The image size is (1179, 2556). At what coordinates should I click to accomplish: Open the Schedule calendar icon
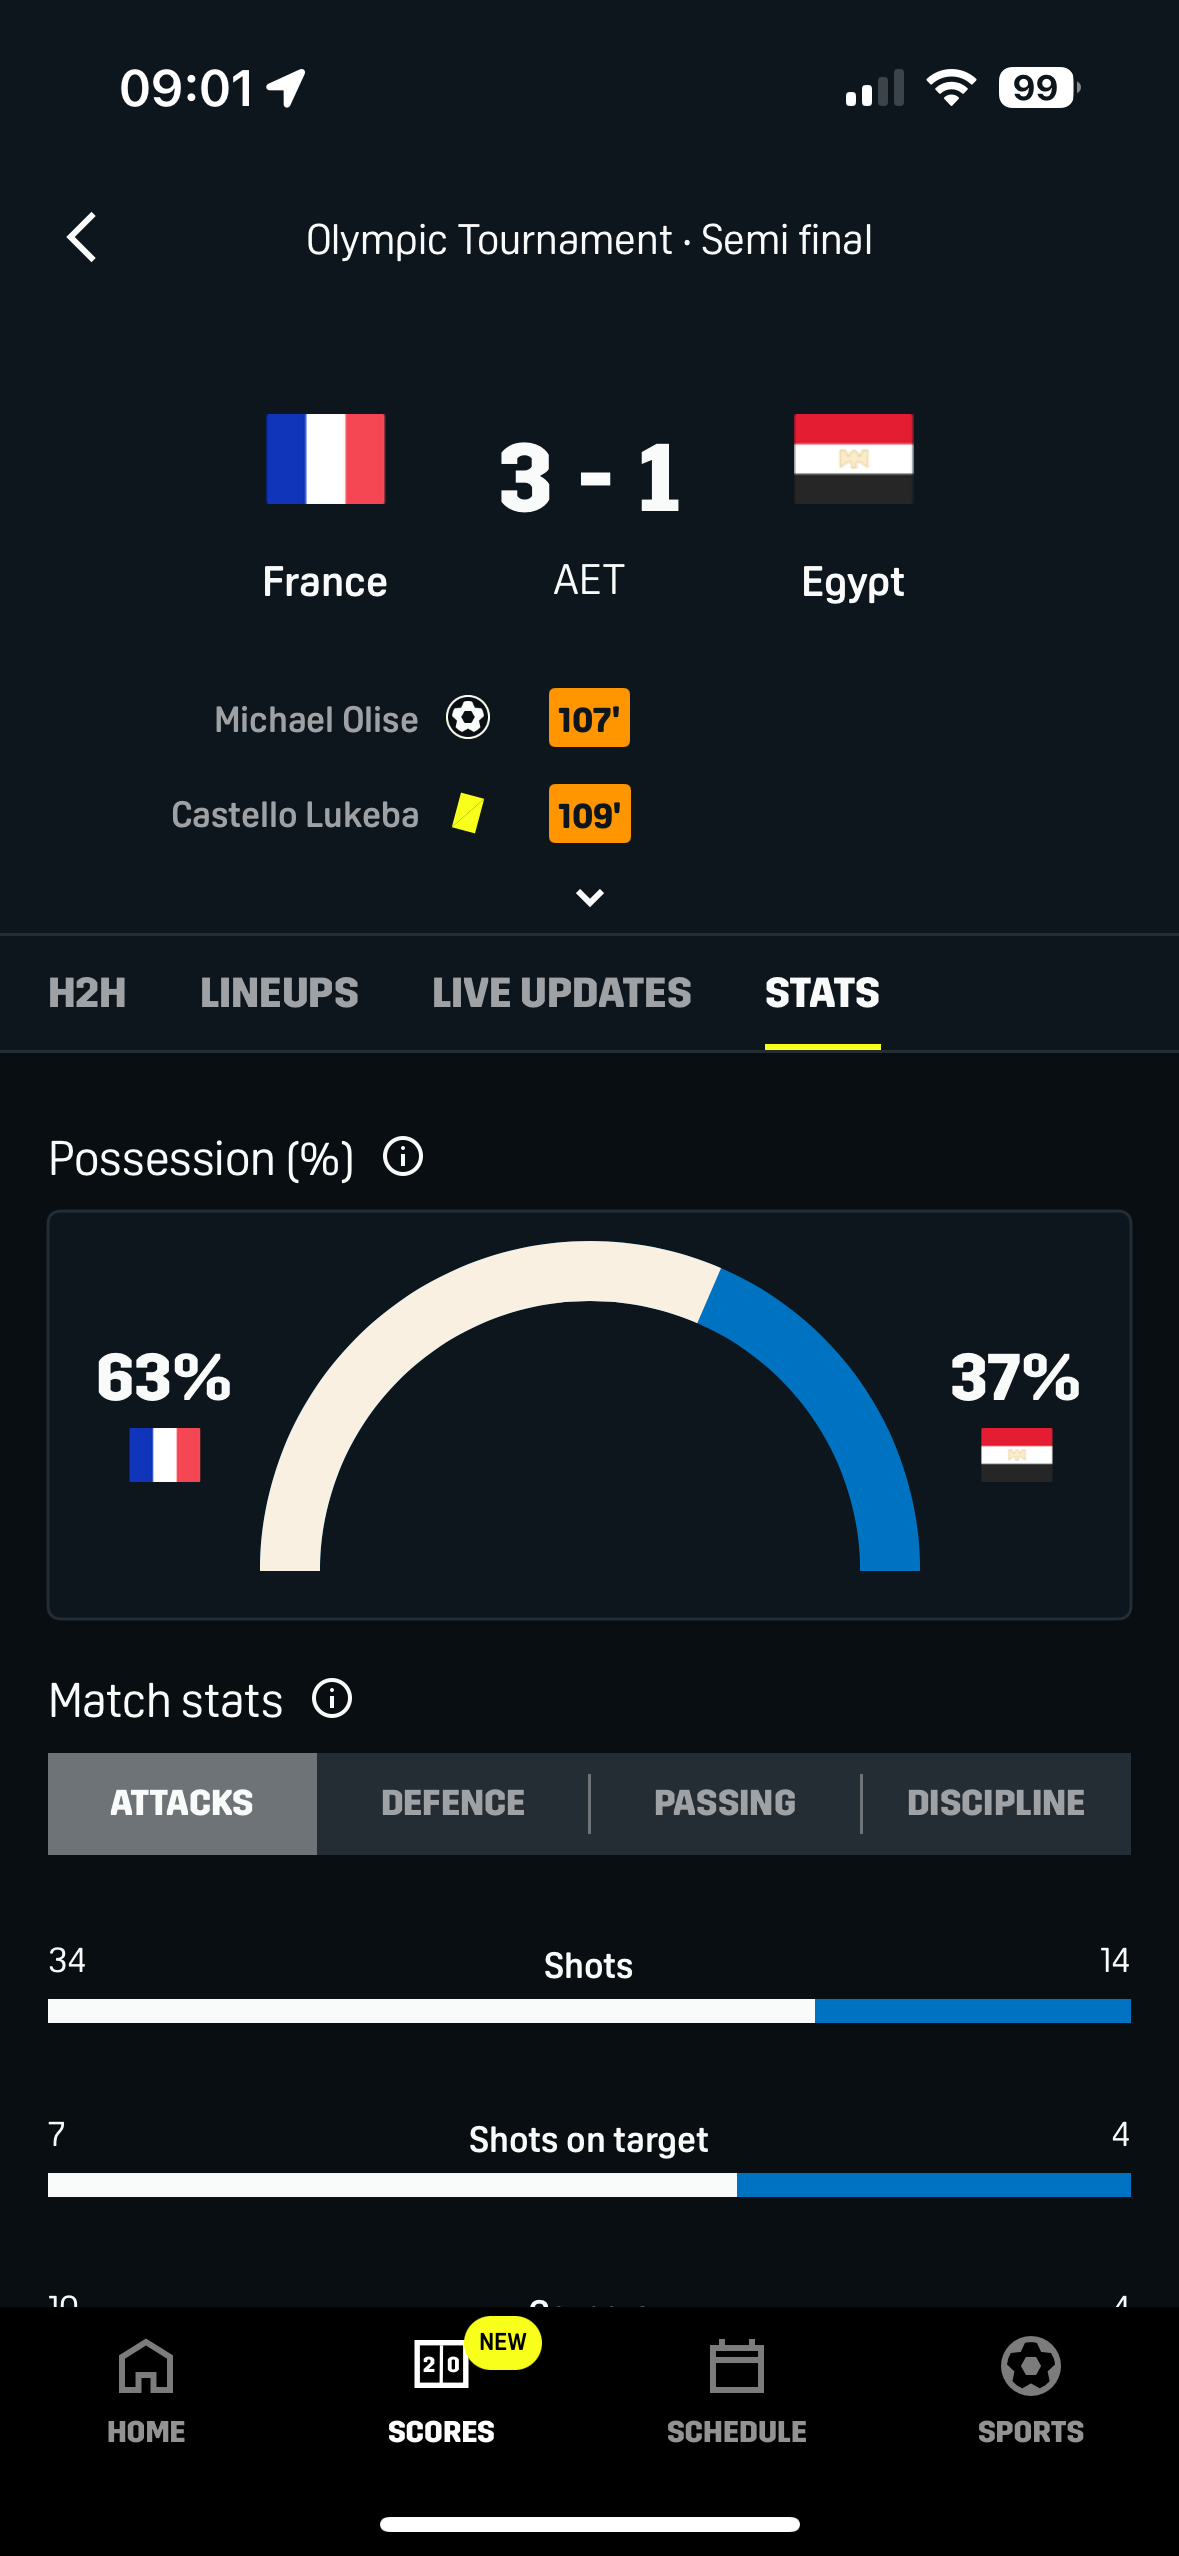click(x=736, y=2368)
